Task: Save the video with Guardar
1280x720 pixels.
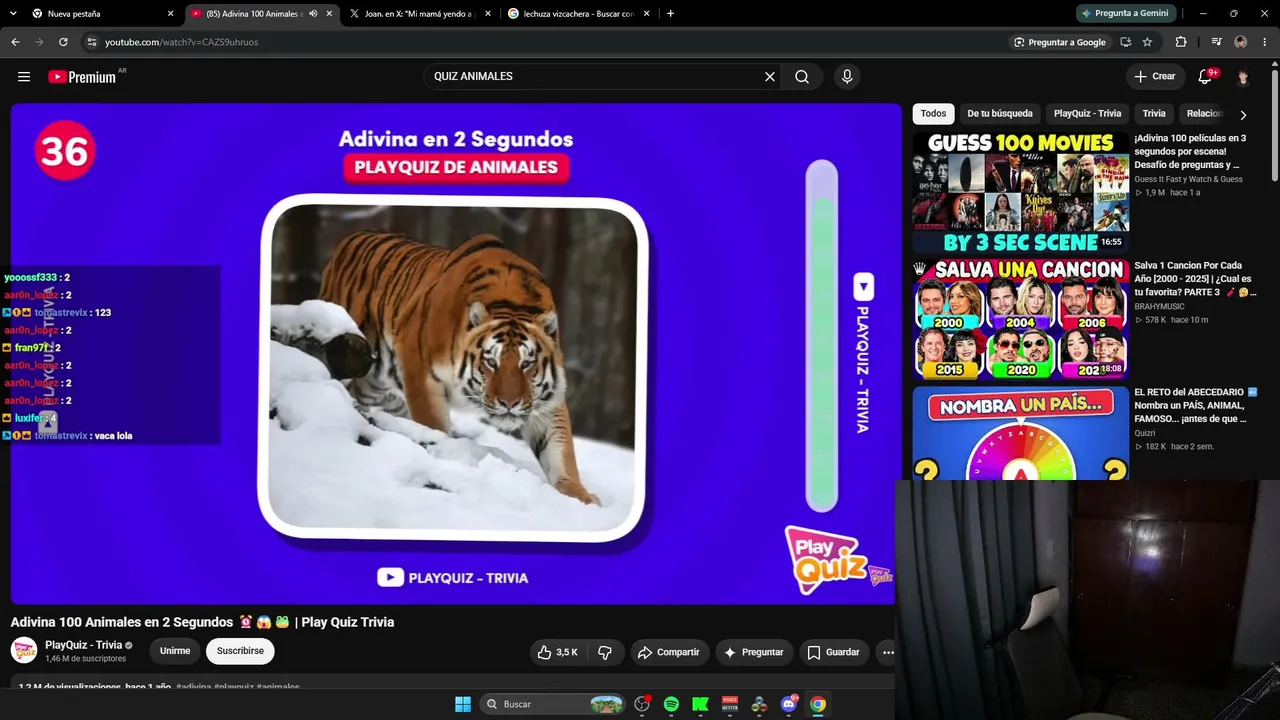Action: point(834,652)
